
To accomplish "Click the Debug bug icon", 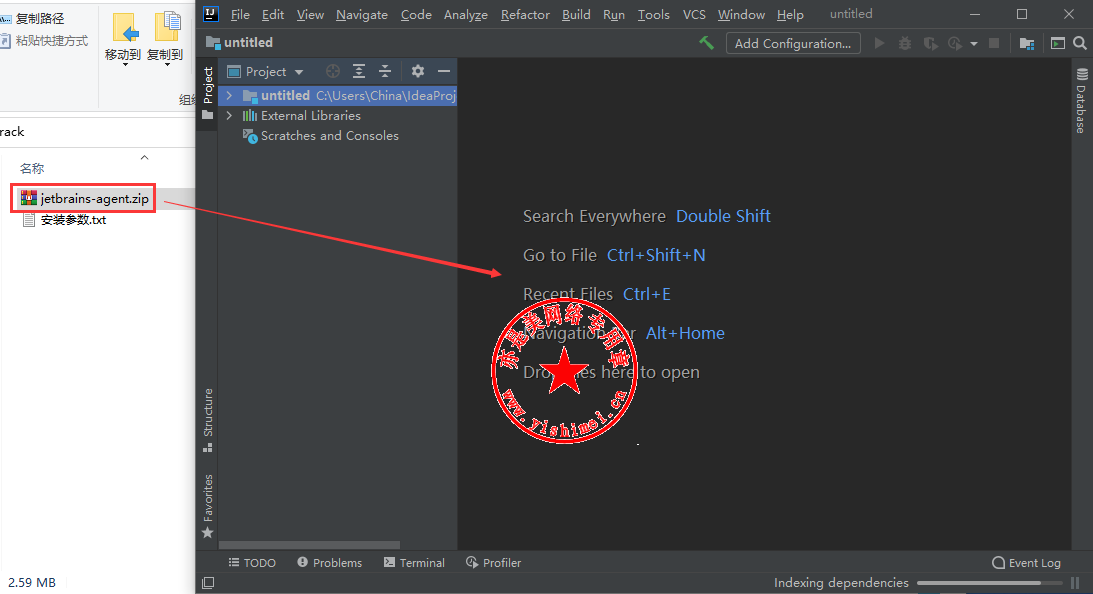I will tap(905, 43).
